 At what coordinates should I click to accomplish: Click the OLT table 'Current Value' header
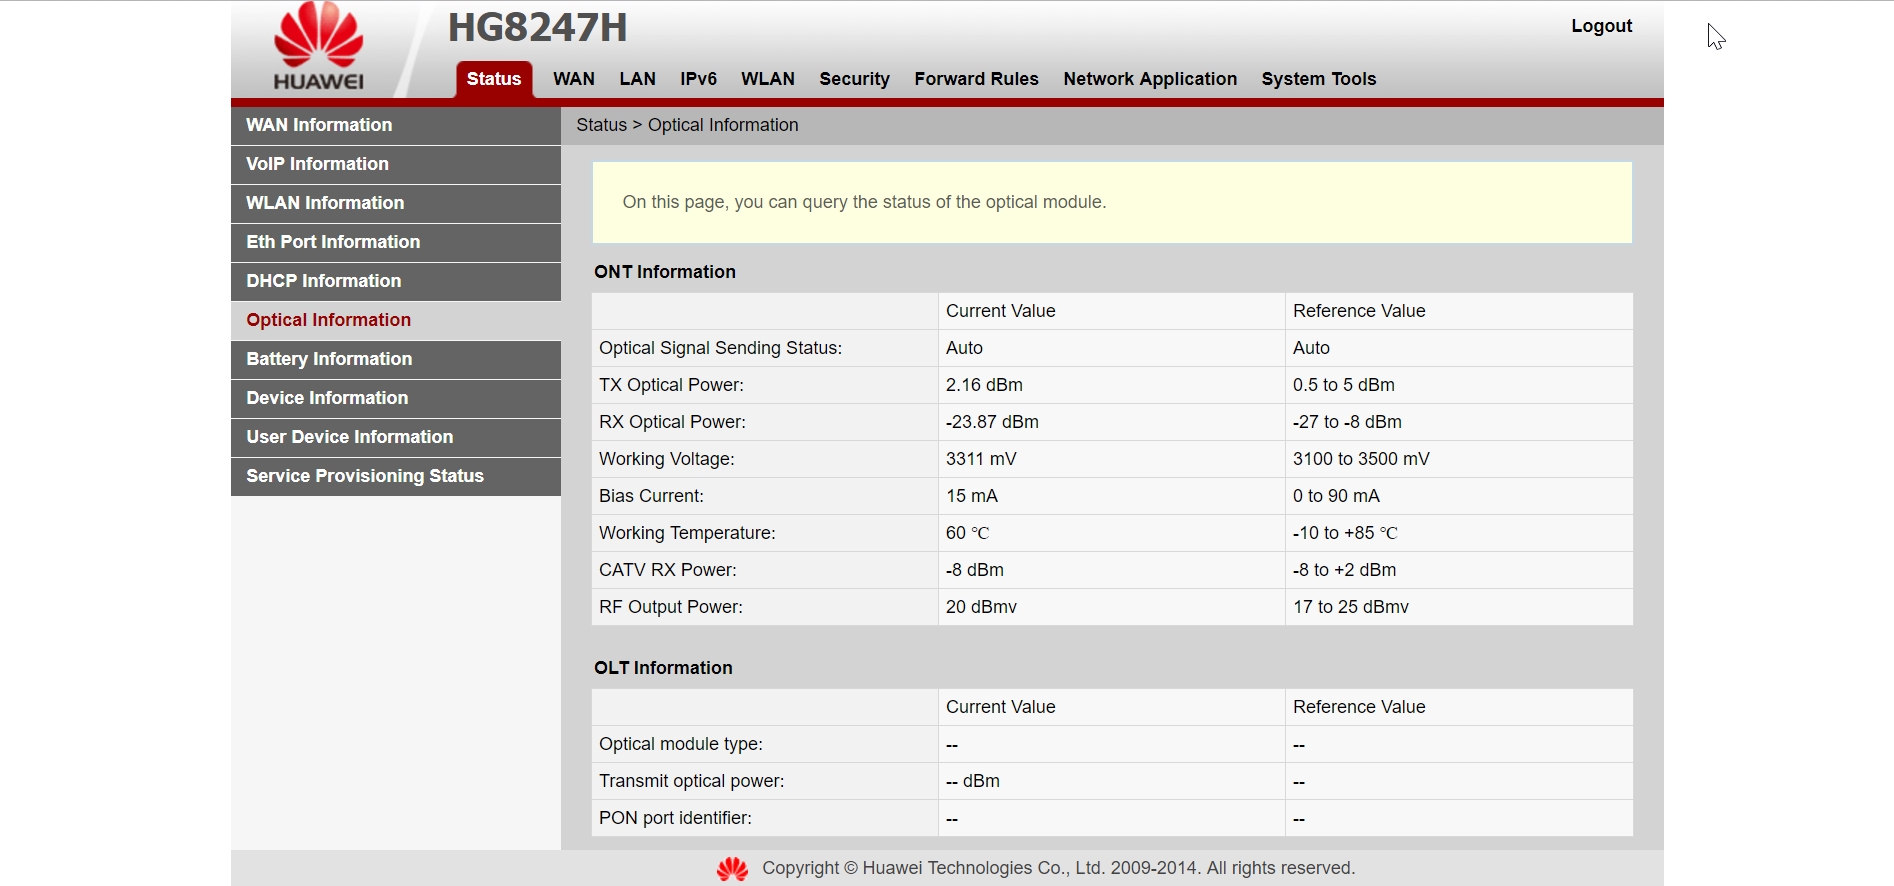tap(1001, 707)
